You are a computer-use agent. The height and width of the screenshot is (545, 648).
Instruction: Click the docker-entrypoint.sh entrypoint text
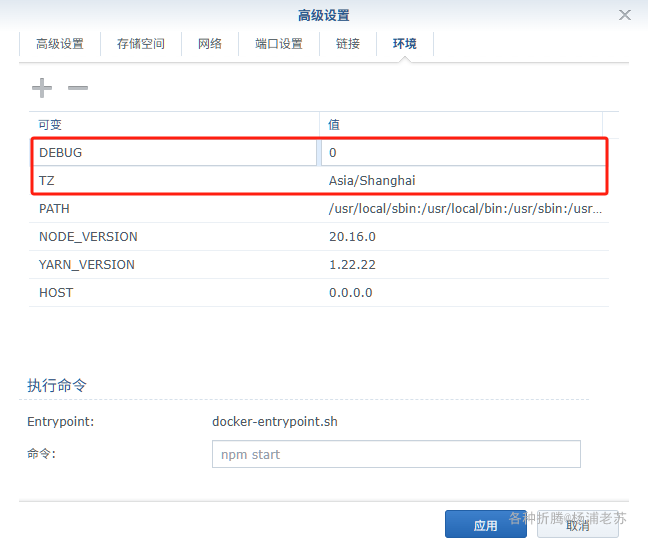[x=275, y=421]
